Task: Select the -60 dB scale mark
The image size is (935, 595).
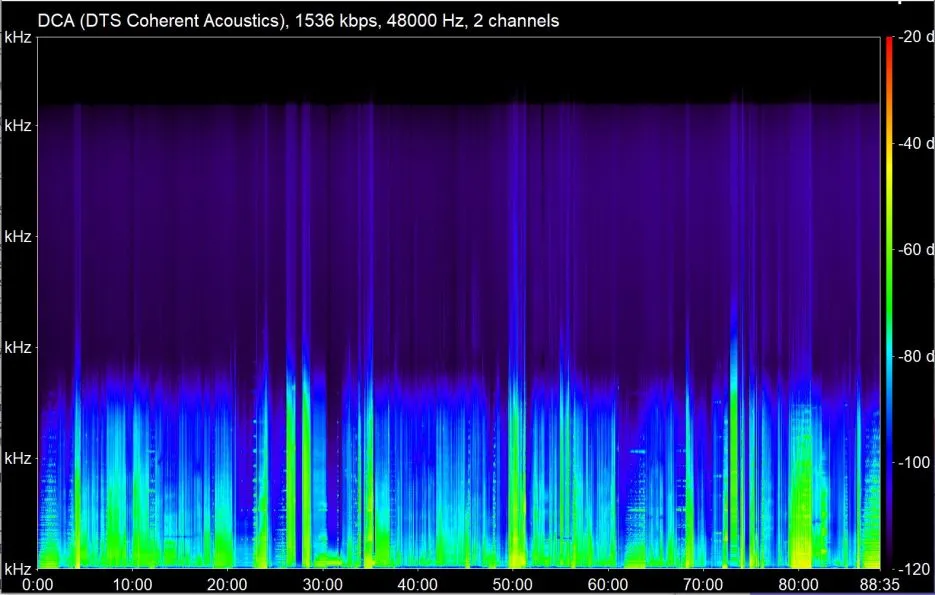Action: click(915, 250)
